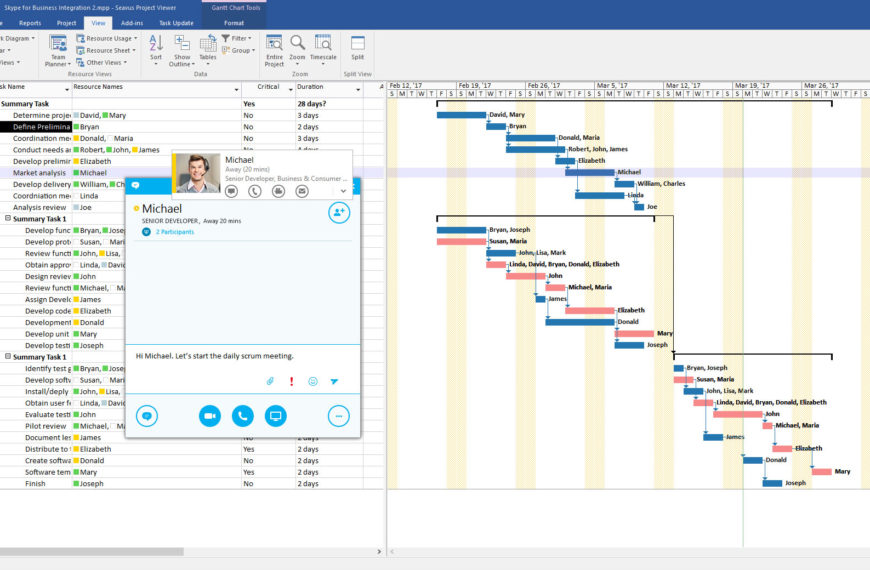Open Resource Usage view

tap(107, 38)
